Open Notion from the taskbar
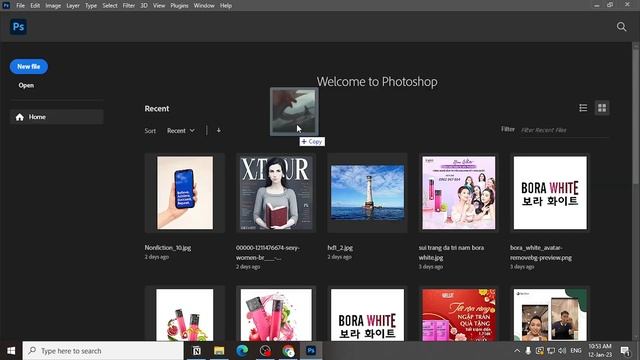 (x=196, y=351)
